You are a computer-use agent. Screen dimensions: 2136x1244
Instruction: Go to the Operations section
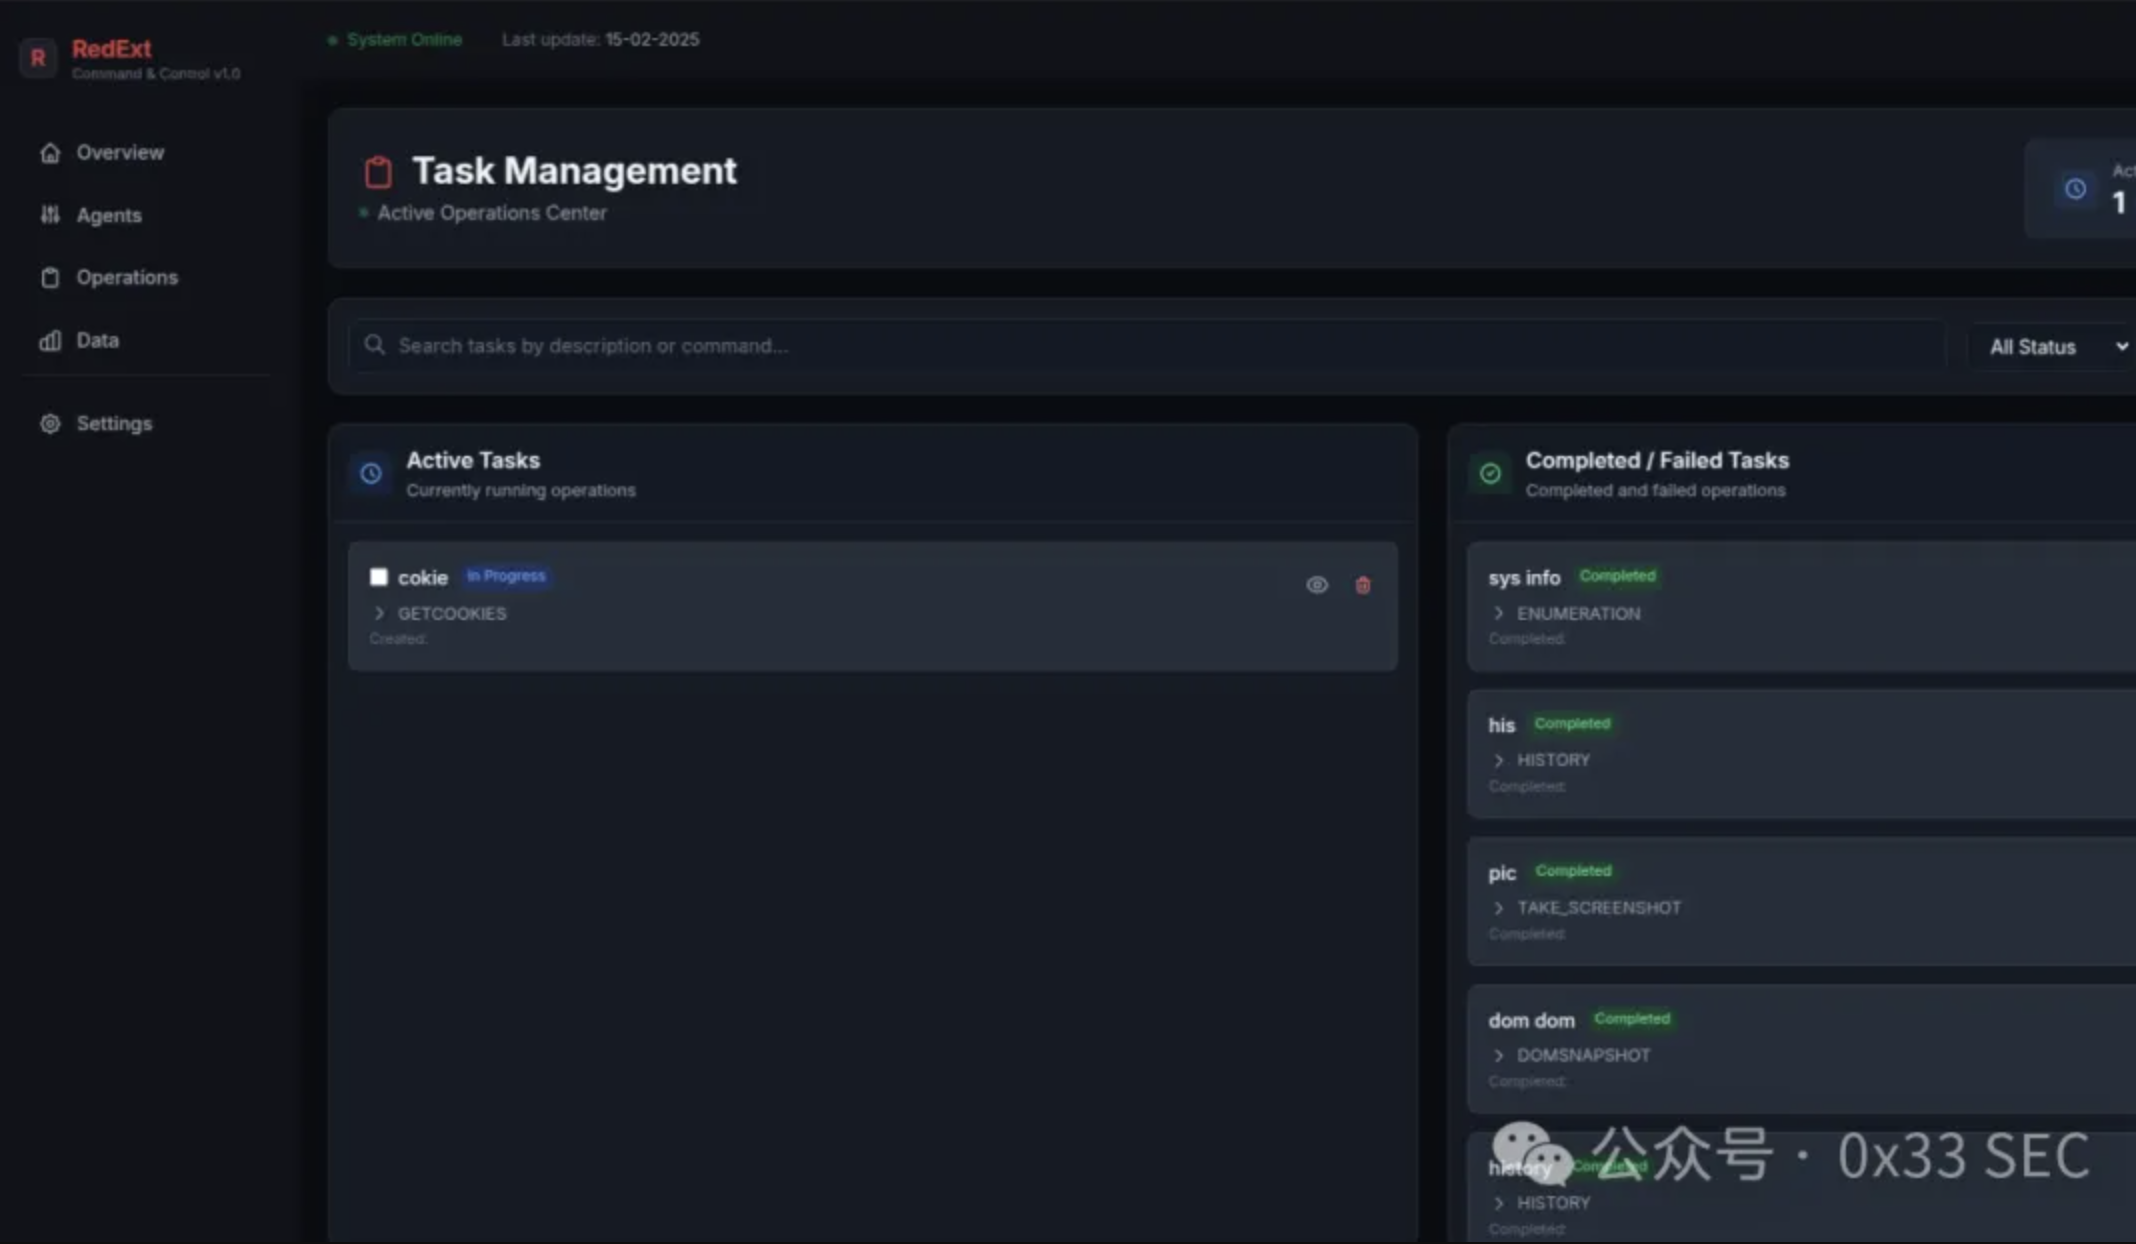coord(126,278)
